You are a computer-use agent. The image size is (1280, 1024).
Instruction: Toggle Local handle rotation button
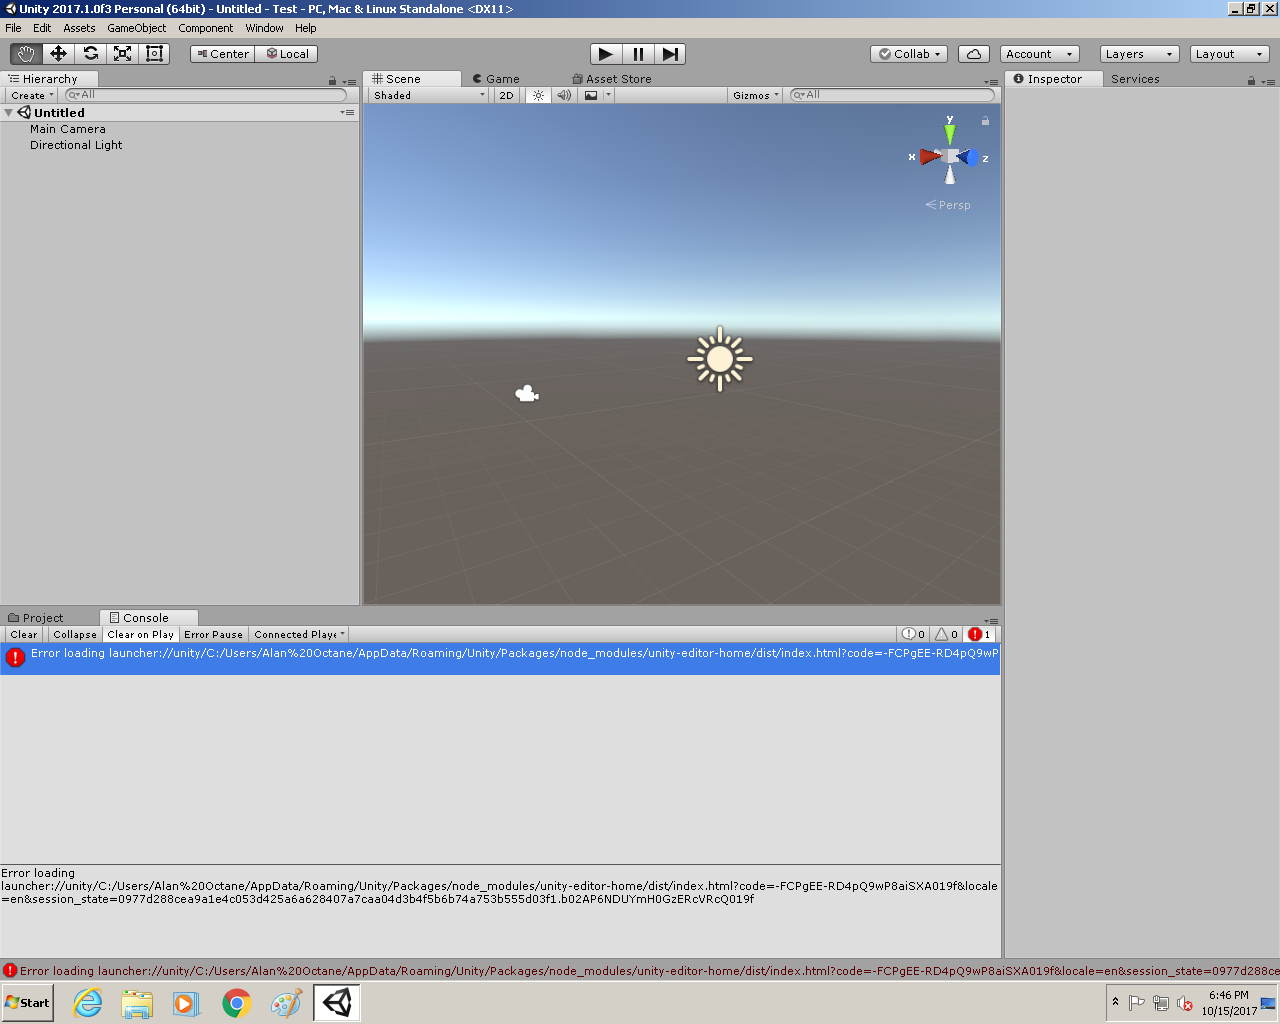point(287,54)
